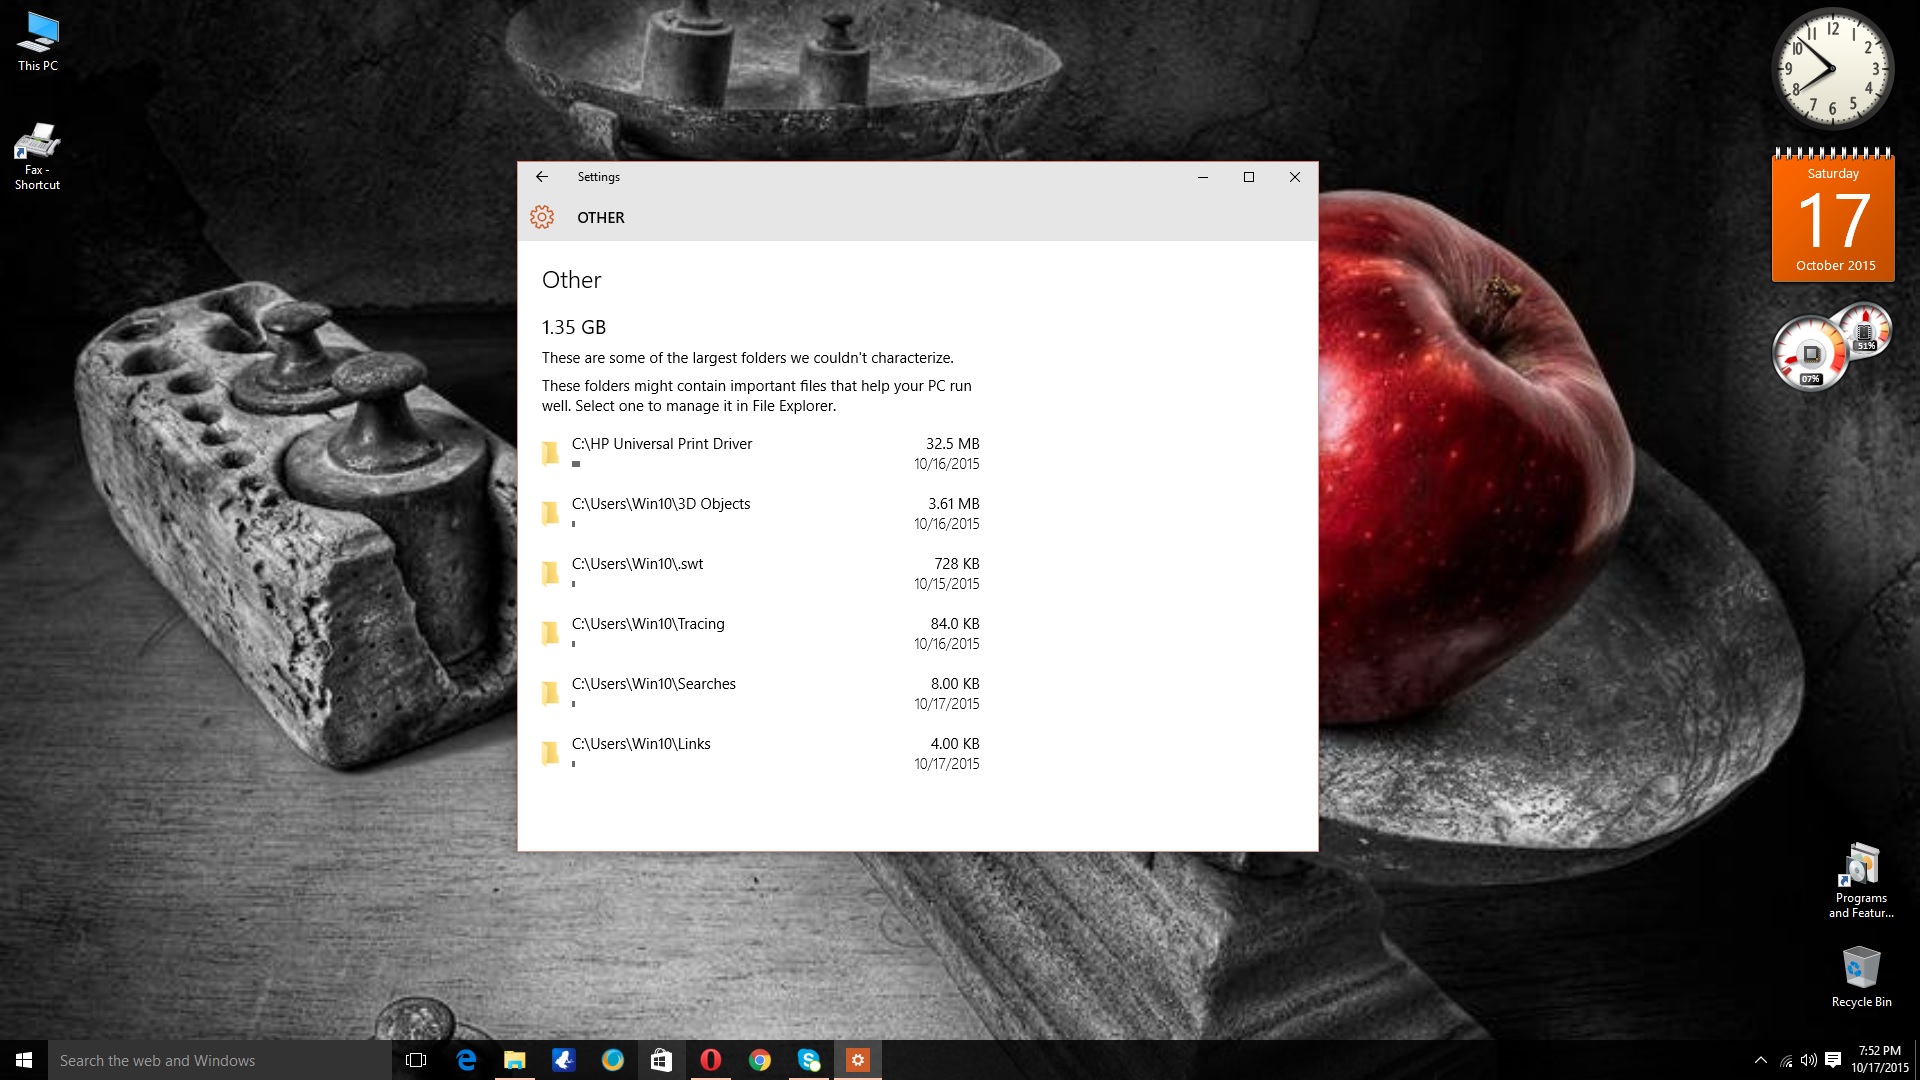Click the Links folder icon

pos(550,753)
